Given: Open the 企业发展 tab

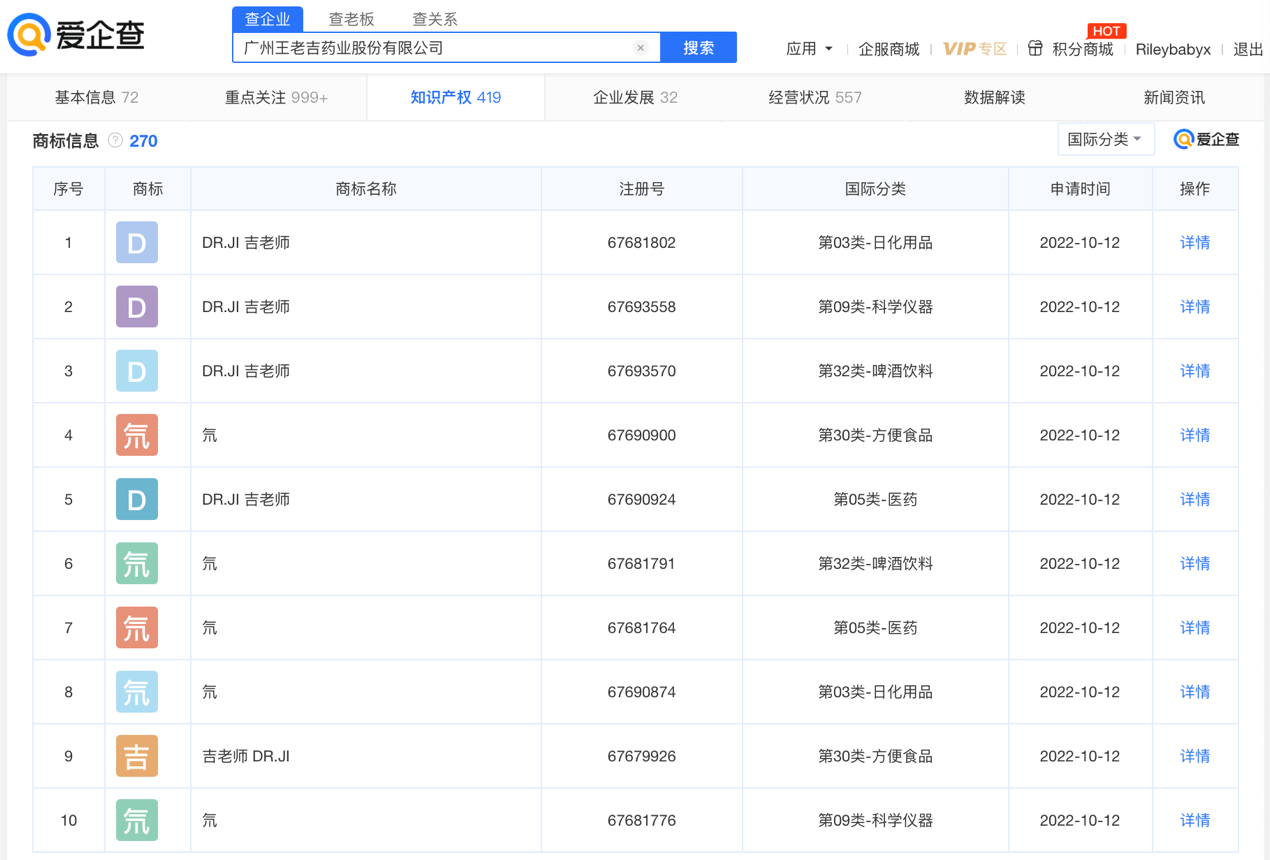Looking at the screenshot, I should 635,98.
